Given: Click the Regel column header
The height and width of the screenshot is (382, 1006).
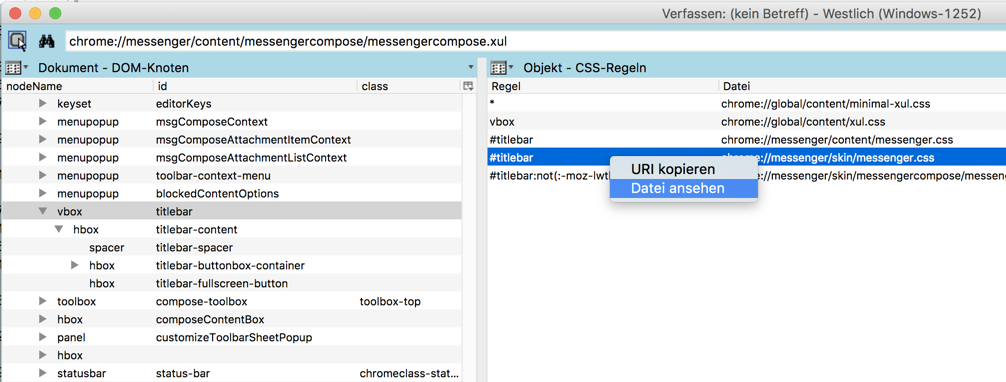Looking at the screenshot, I should pos(602,86).
